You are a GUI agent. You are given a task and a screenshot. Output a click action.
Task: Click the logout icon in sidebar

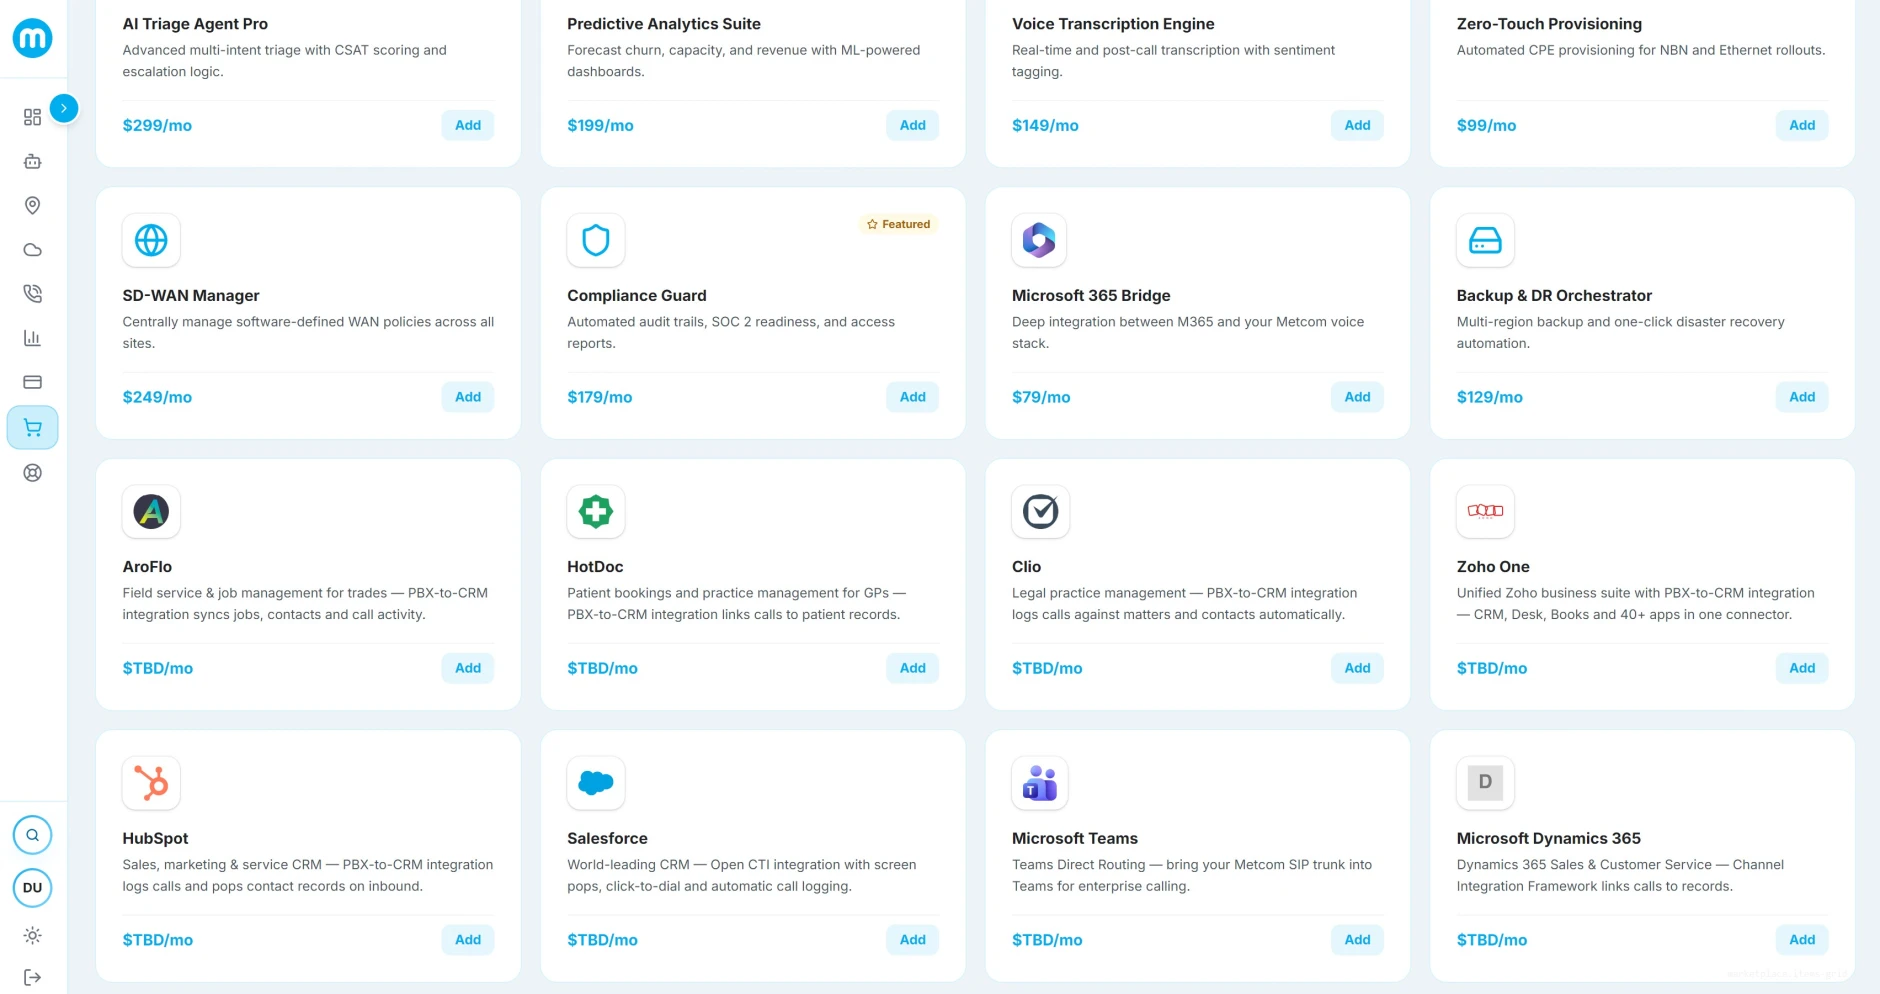coord(32,977)
